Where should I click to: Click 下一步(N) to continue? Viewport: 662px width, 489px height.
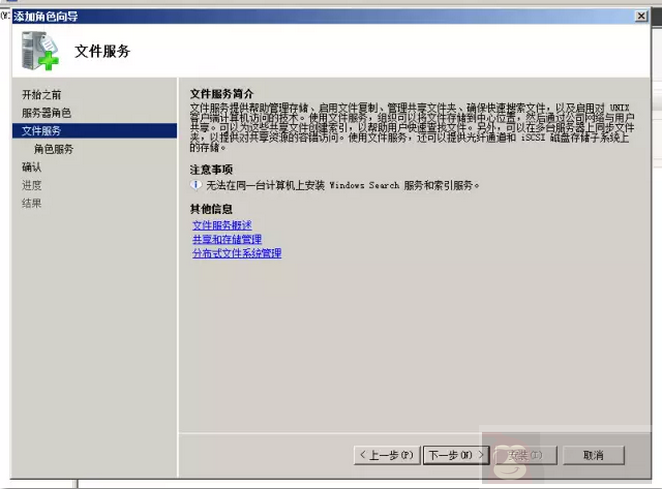tap(456, 455)
